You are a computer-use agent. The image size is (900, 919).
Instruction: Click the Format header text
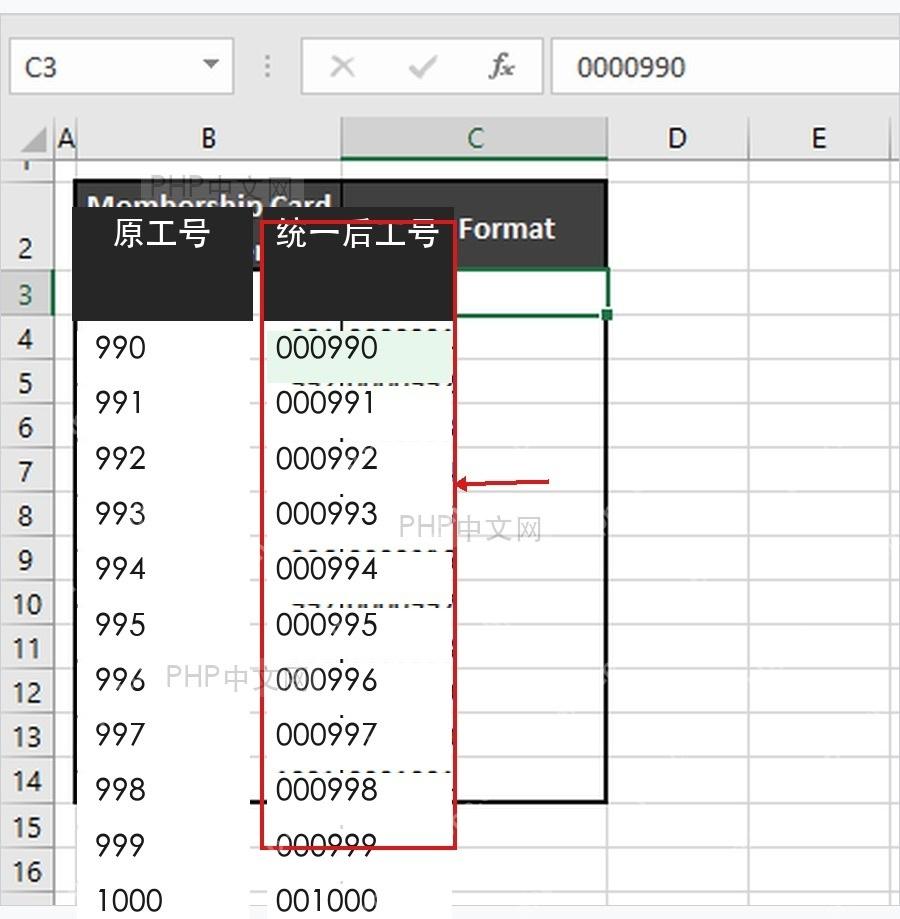pos(506,229)
